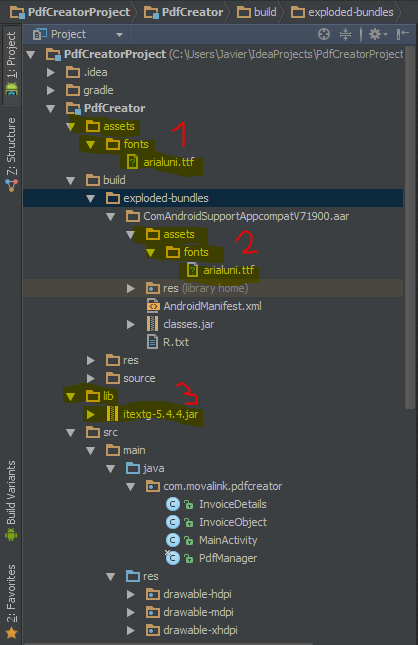Select the InvoiceObject class icon

tap(173, 522)
